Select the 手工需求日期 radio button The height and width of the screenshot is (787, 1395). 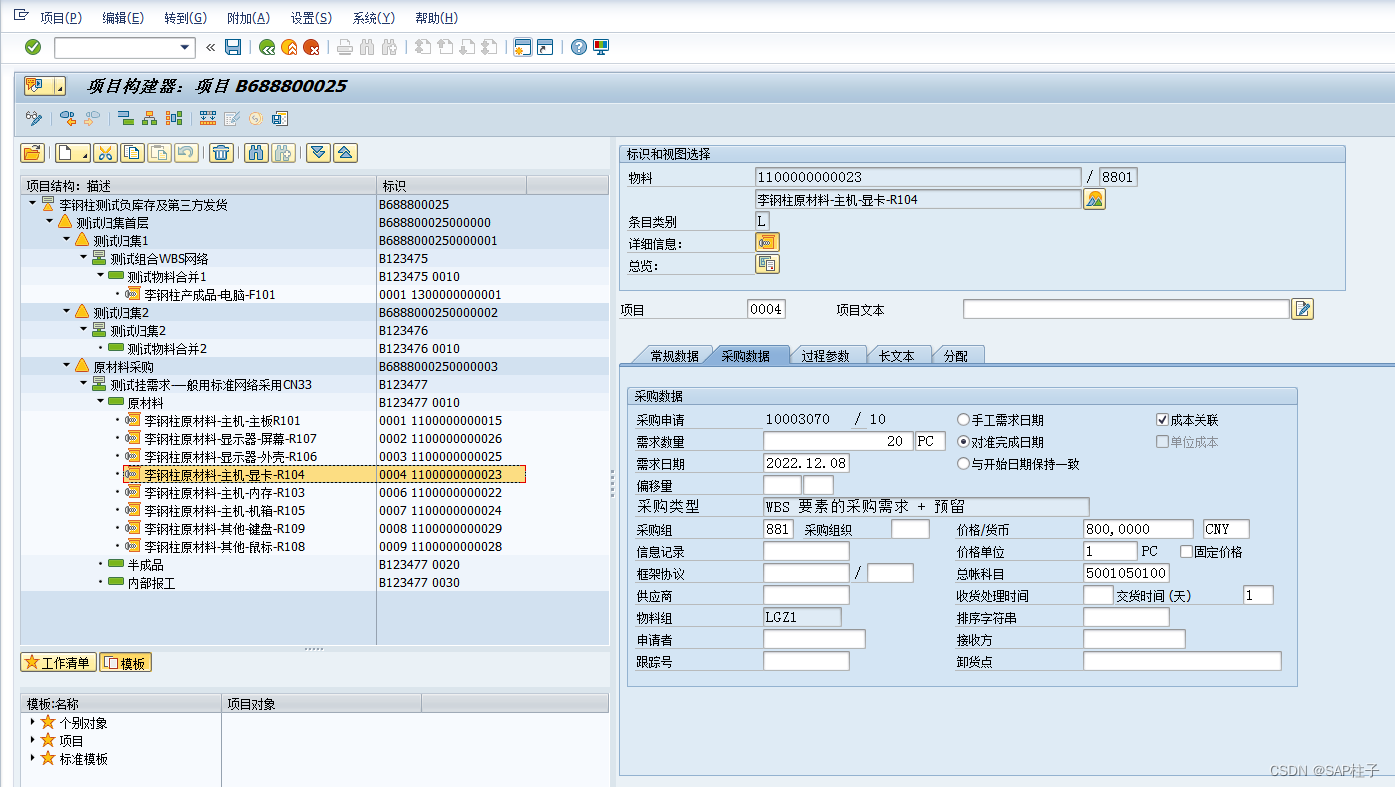click(x=964, y=420)
